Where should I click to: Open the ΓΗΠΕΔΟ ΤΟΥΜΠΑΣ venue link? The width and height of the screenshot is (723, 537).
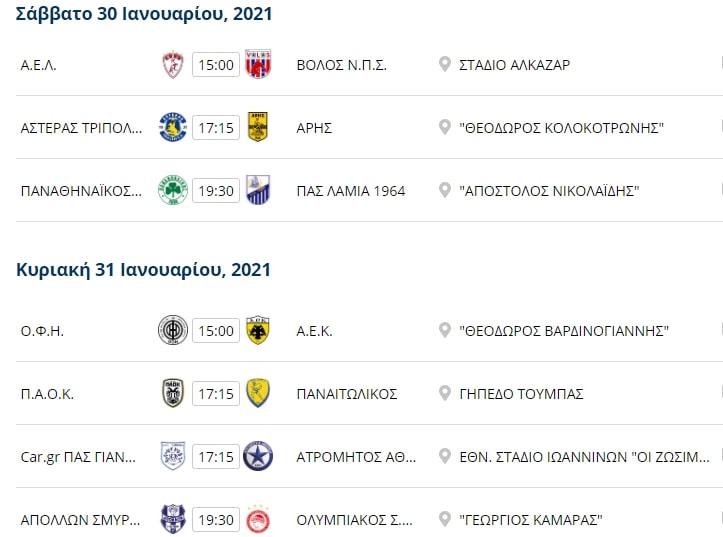point(522,394)
